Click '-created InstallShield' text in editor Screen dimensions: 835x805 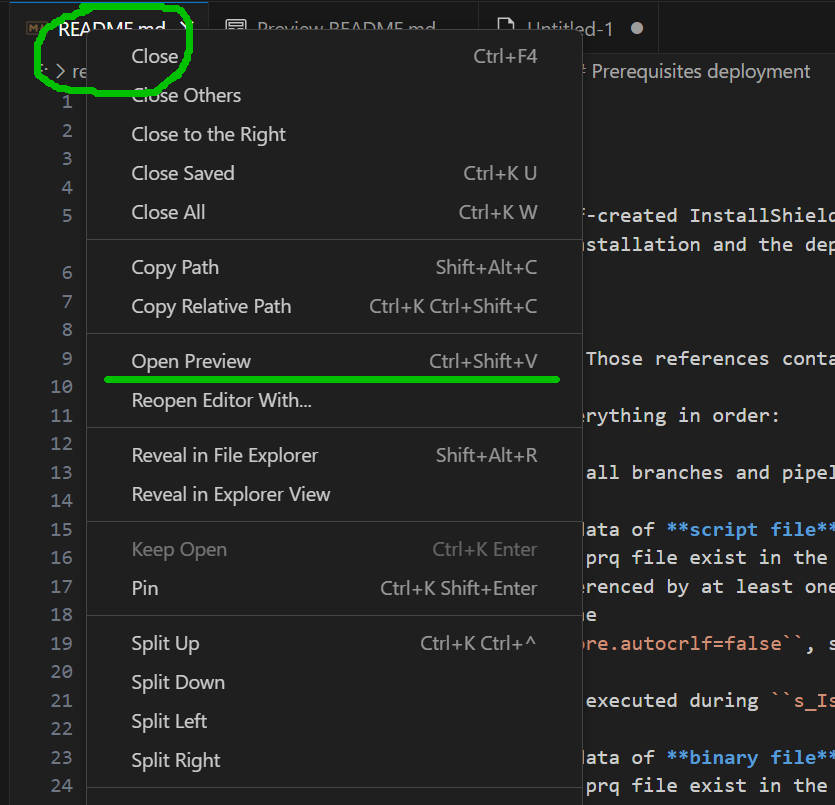(709, 216)
